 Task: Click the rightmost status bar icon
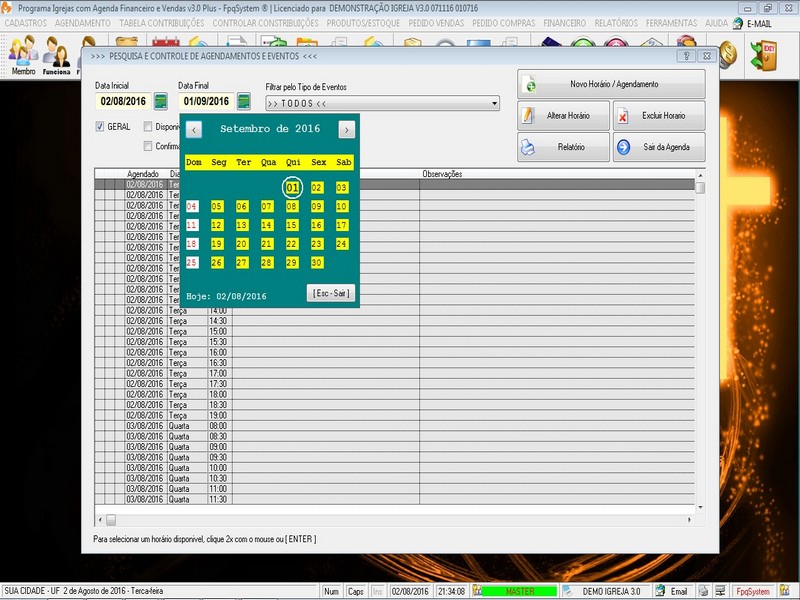coord(785,591)
